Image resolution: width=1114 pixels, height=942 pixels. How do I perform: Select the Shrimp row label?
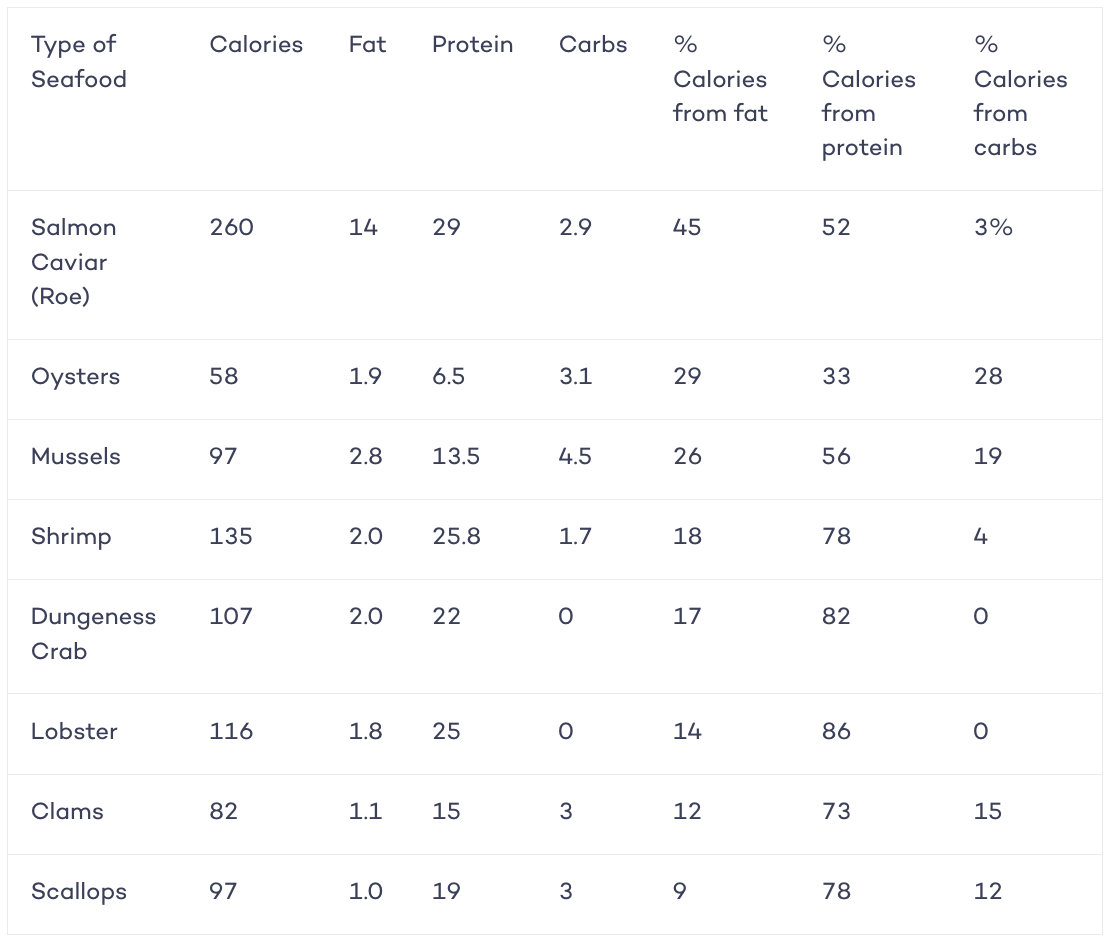(x=71, y=536)
